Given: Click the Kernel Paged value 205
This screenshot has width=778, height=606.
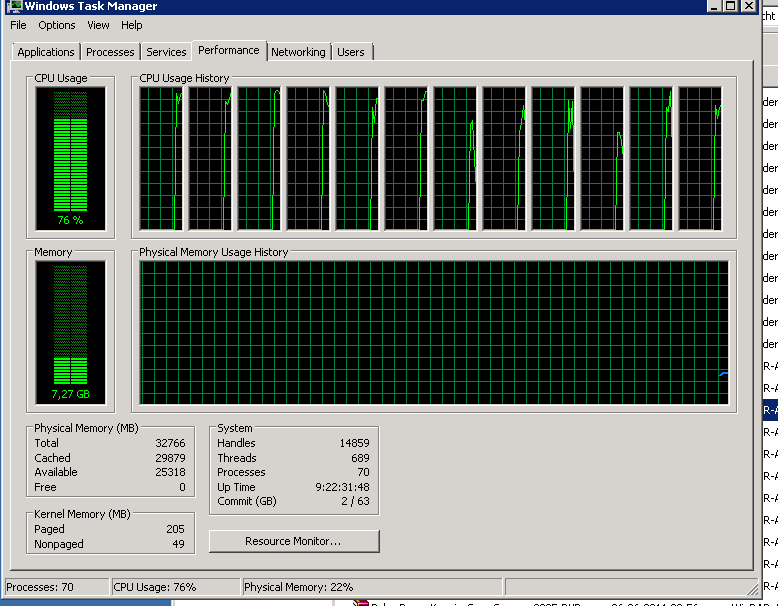Looking at the screenshot, I should [x=175, y=530].
